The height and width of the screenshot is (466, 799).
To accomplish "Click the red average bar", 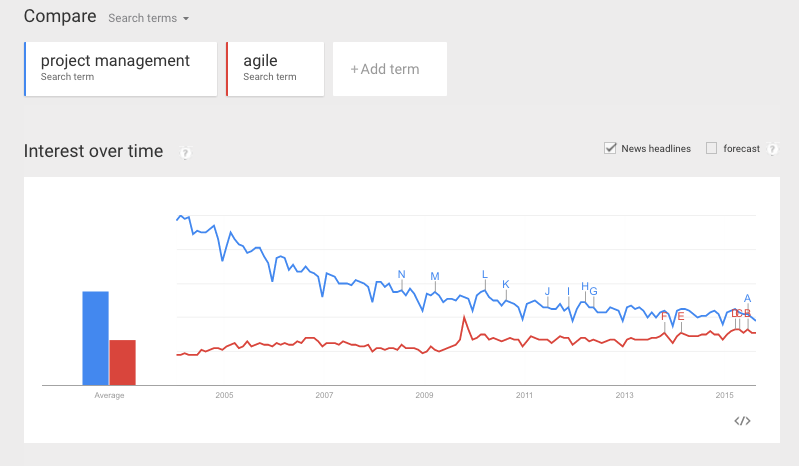I will (x=123, y=362).
